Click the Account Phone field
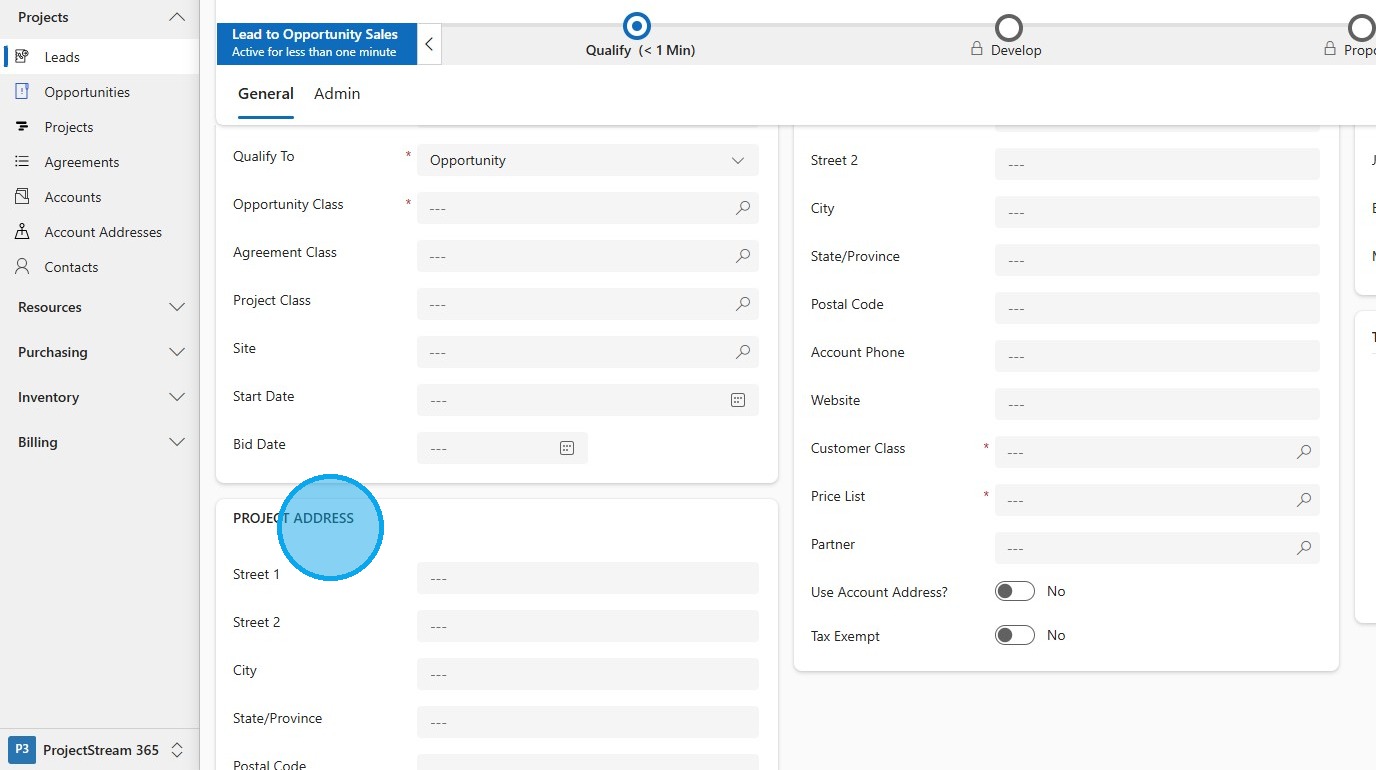 click(x=1157, y=356)
